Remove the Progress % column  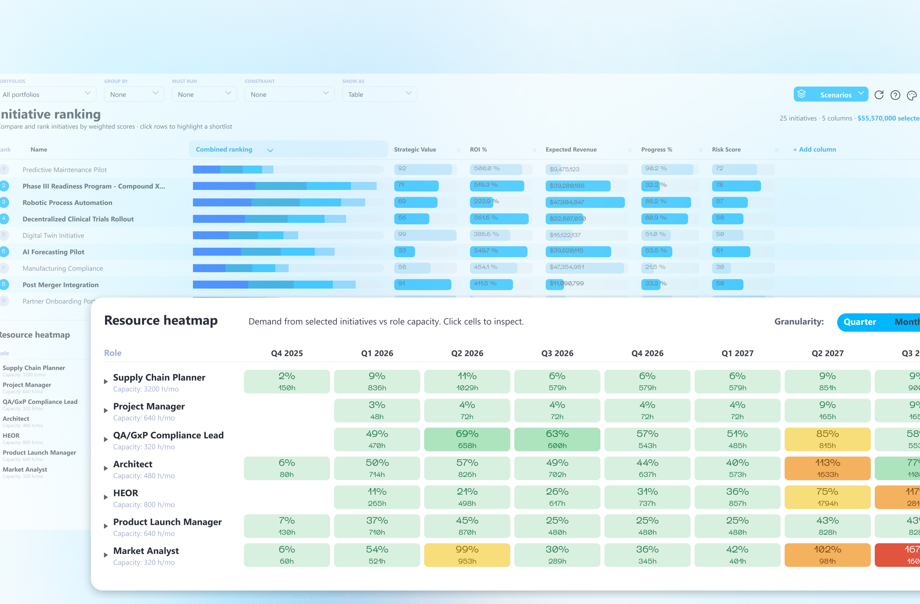tap(701, 150)
